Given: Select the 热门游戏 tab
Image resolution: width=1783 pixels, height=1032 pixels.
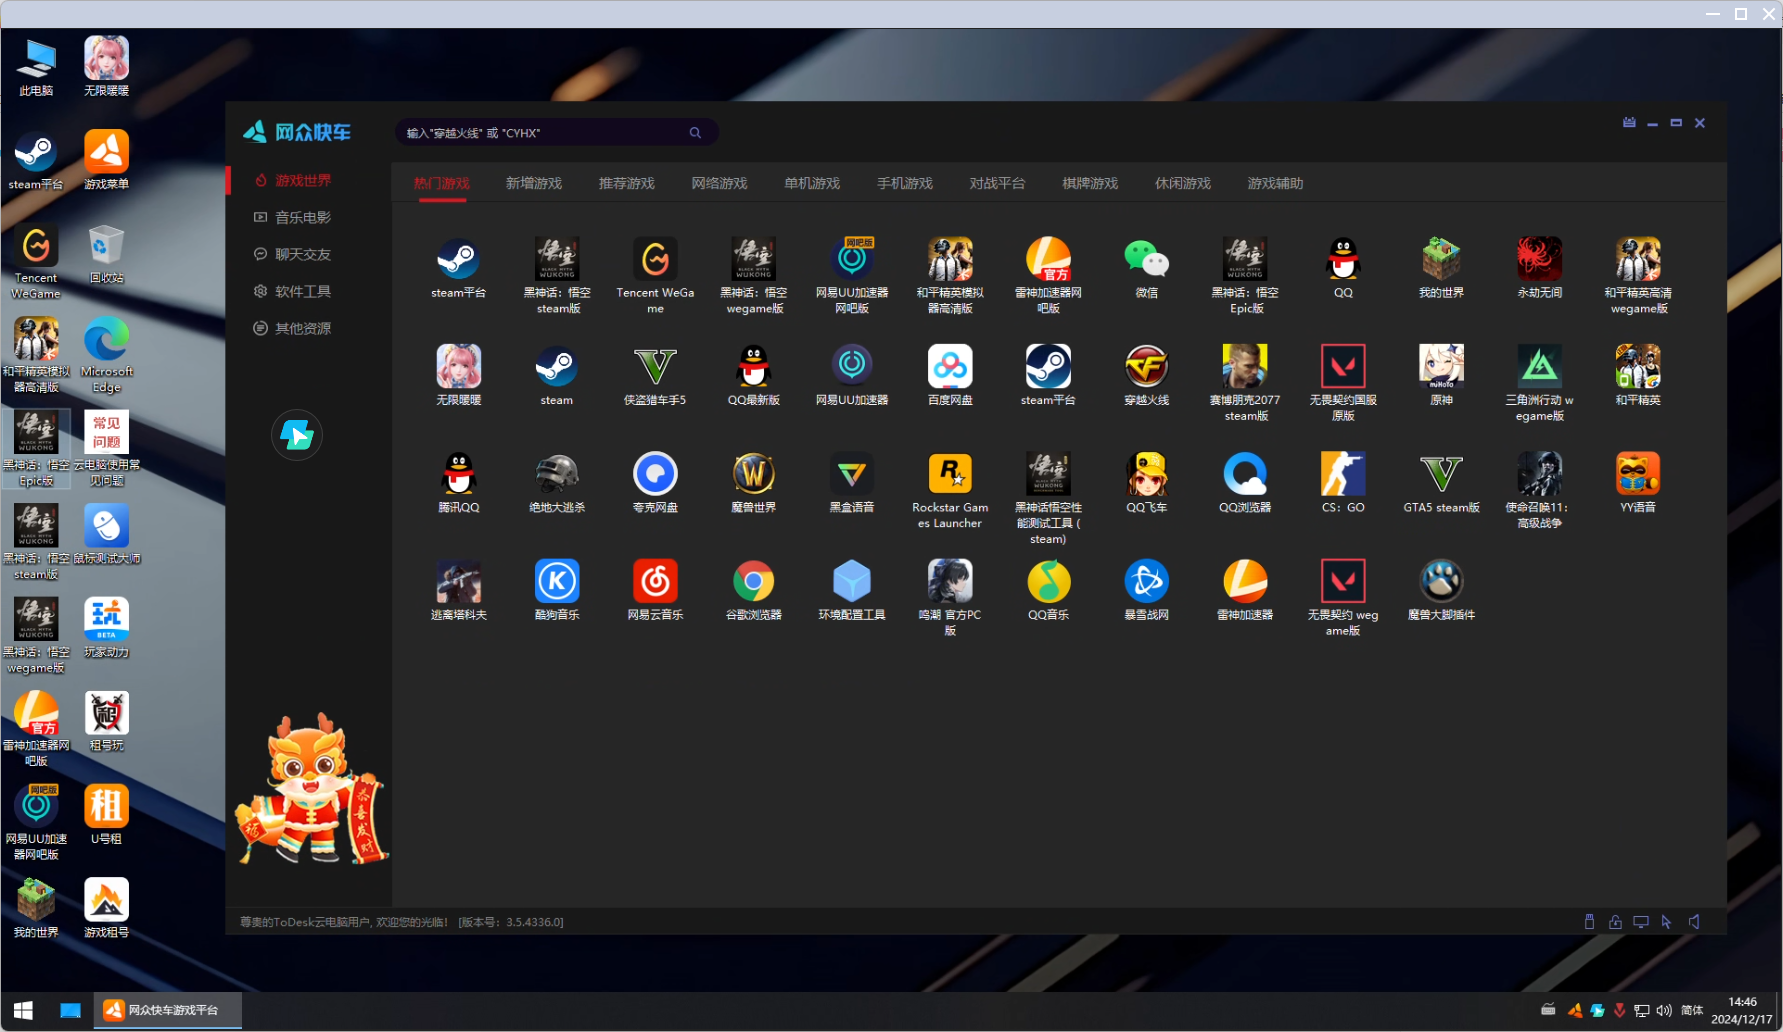Looking at the screenshot, I should (442, 184).
